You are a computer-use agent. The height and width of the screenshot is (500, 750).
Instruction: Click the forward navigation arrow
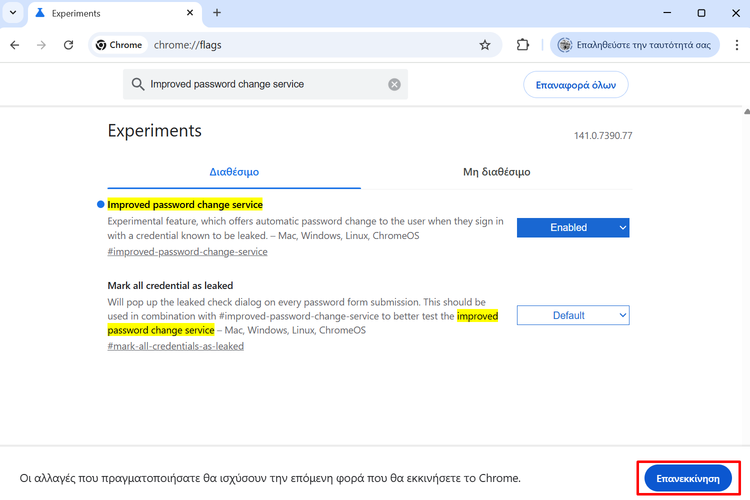click(42, 45)
